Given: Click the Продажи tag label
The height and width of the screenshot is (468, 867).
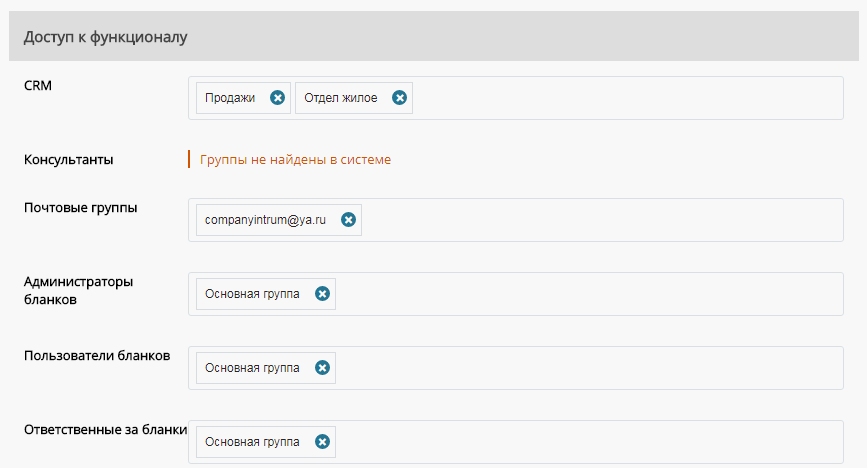Looking at the screenshot, I should (x=230, y=98).
